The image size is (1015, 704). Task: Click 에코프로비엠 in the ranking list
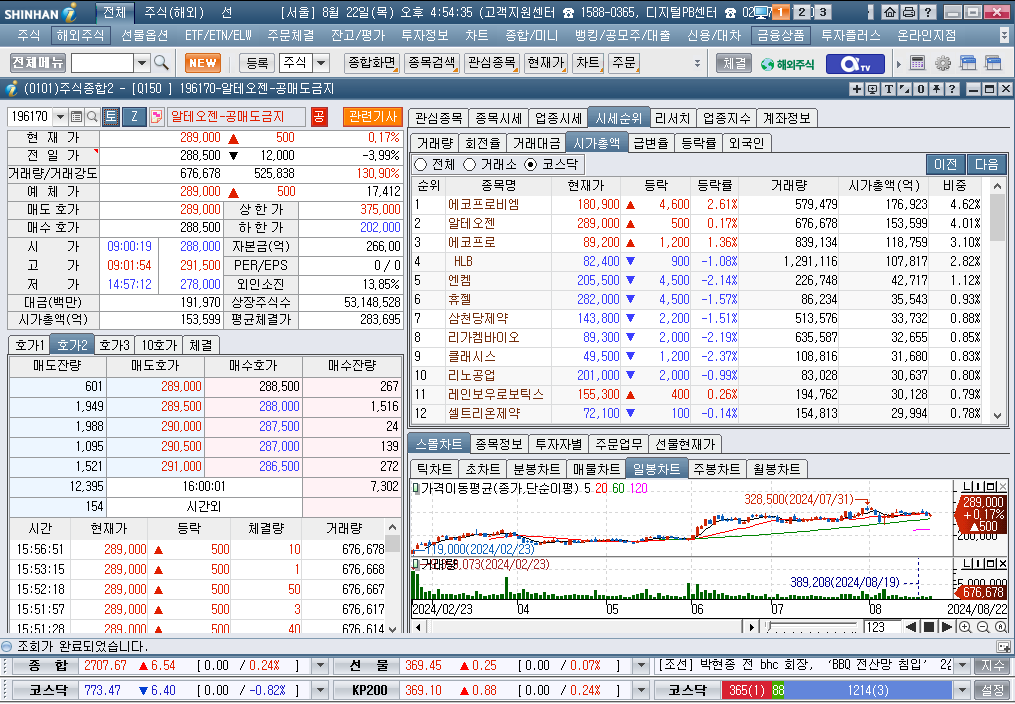(484, 204)
